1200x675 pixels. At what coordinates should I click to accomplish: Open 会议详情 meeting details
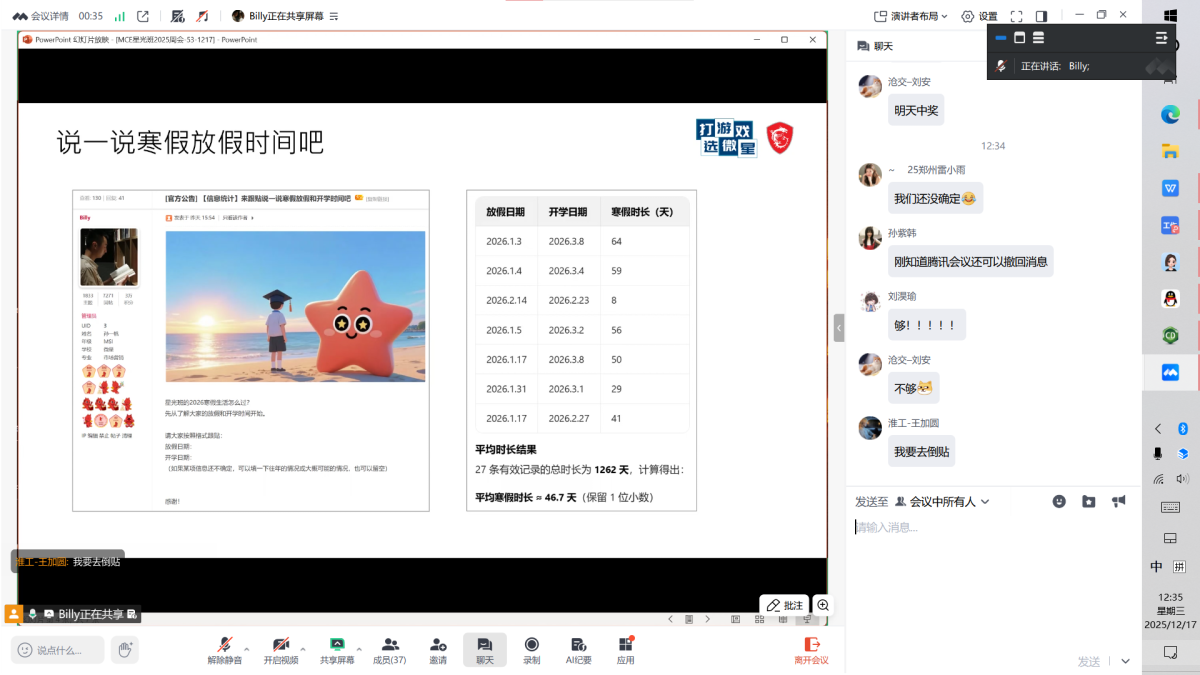pos(42,16)
